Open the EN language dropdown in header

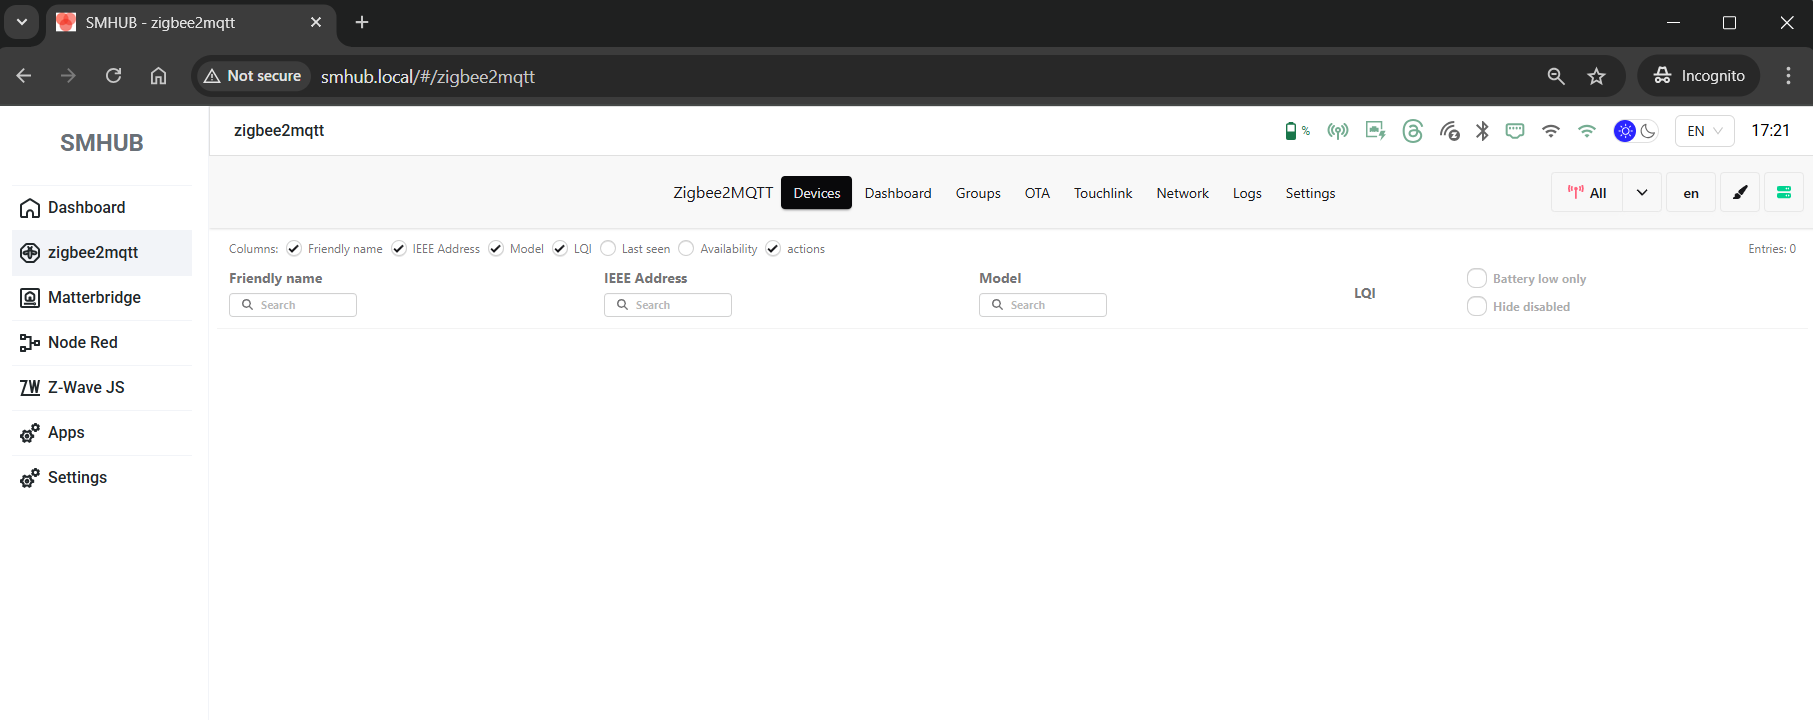click(x=1704, y=131)
